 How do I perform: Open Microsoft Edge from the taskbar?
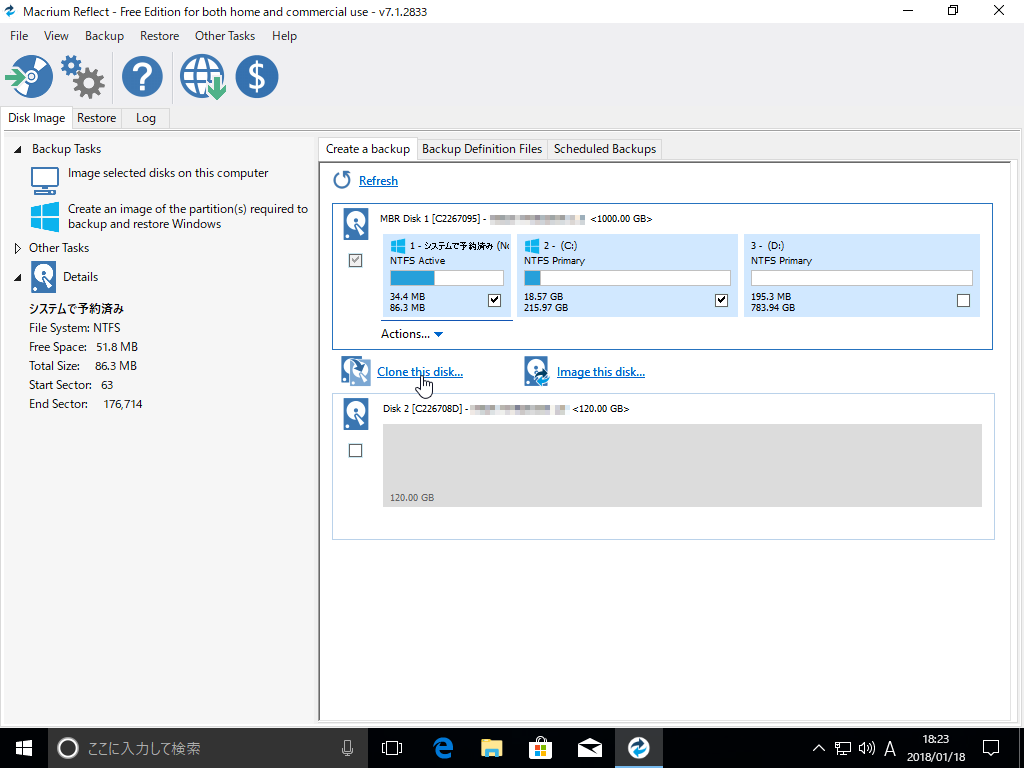point(443,748)
